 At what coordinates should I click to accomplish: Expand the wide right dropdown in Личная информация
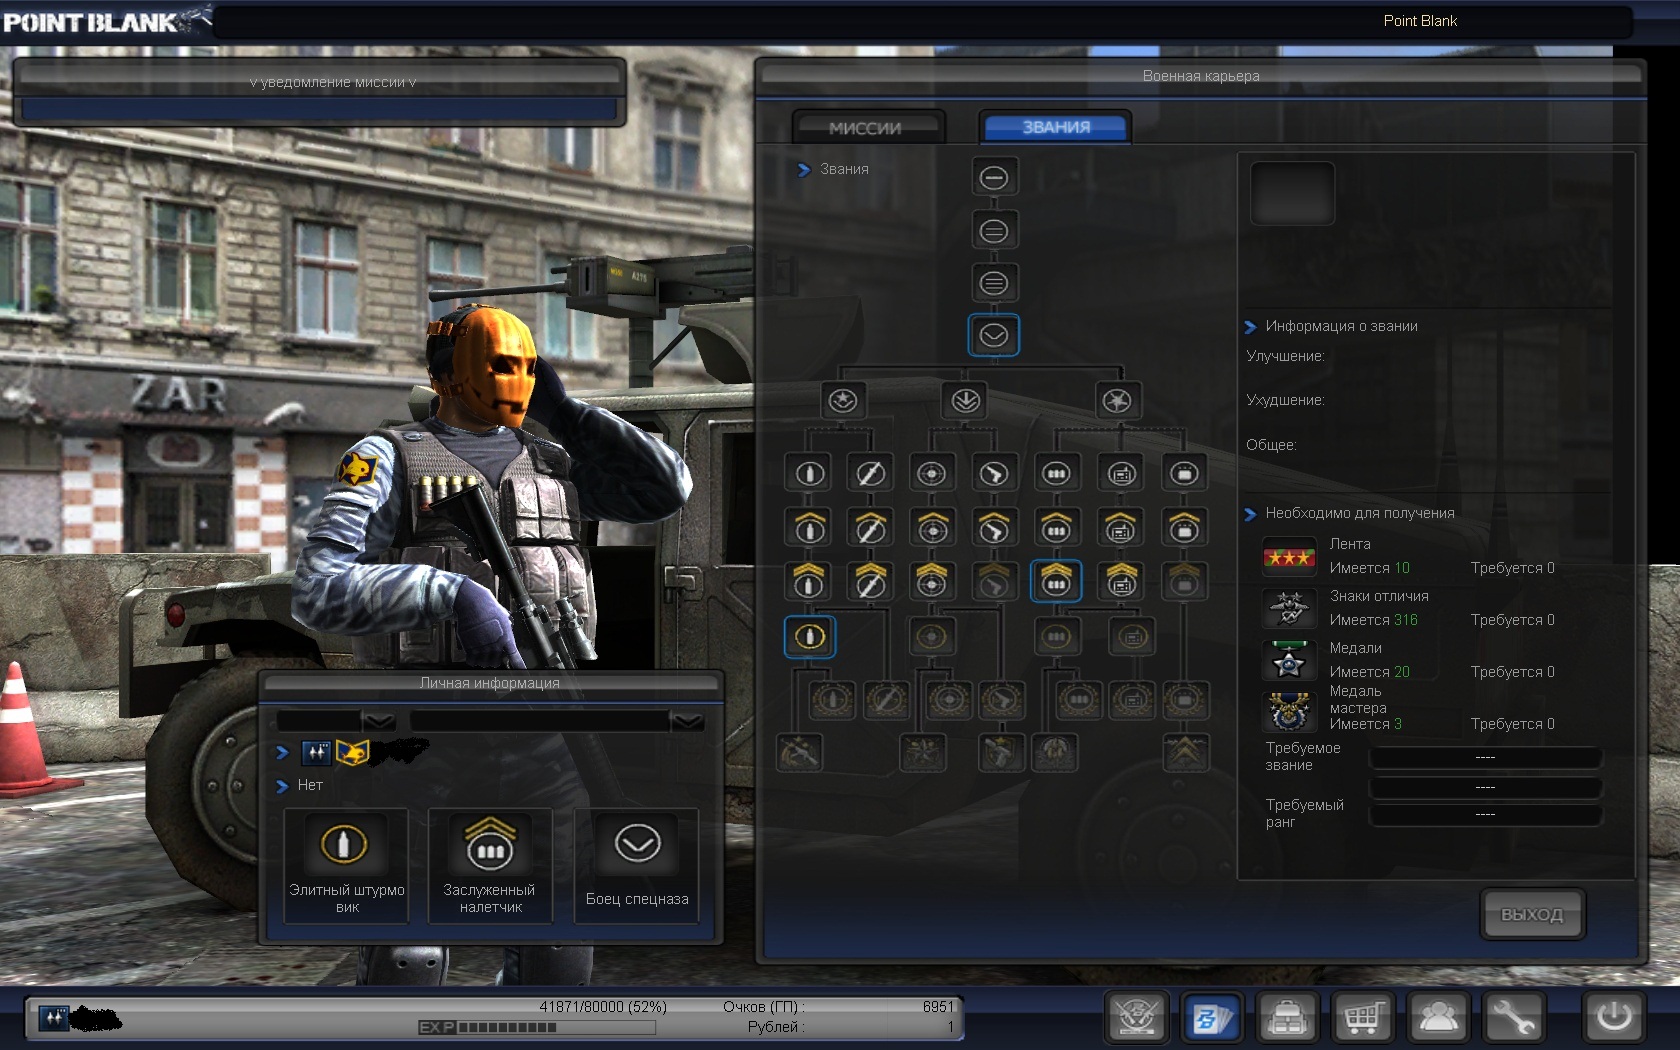pyautogui.click(x=687, y=721)
